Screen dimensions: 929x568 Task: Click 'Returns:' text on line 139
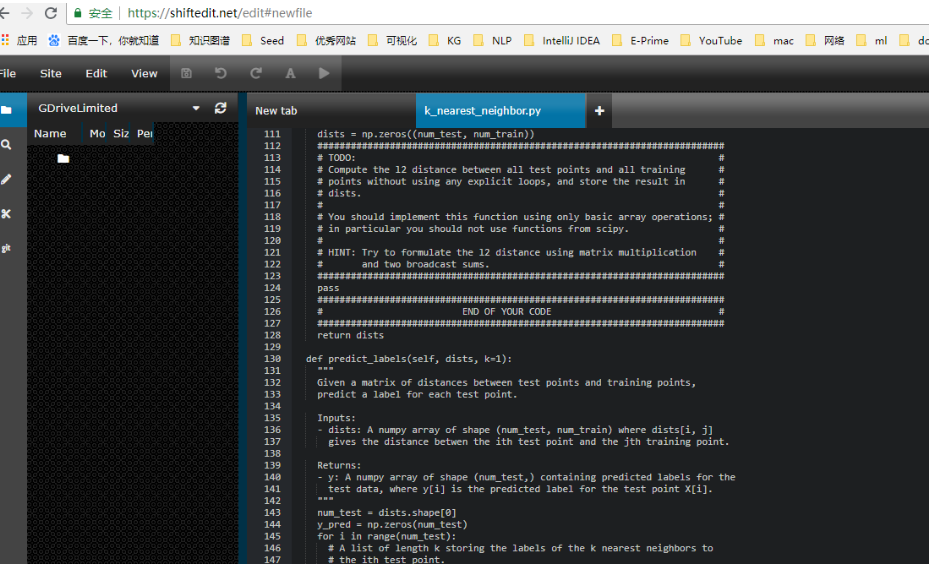click(339, 466)
